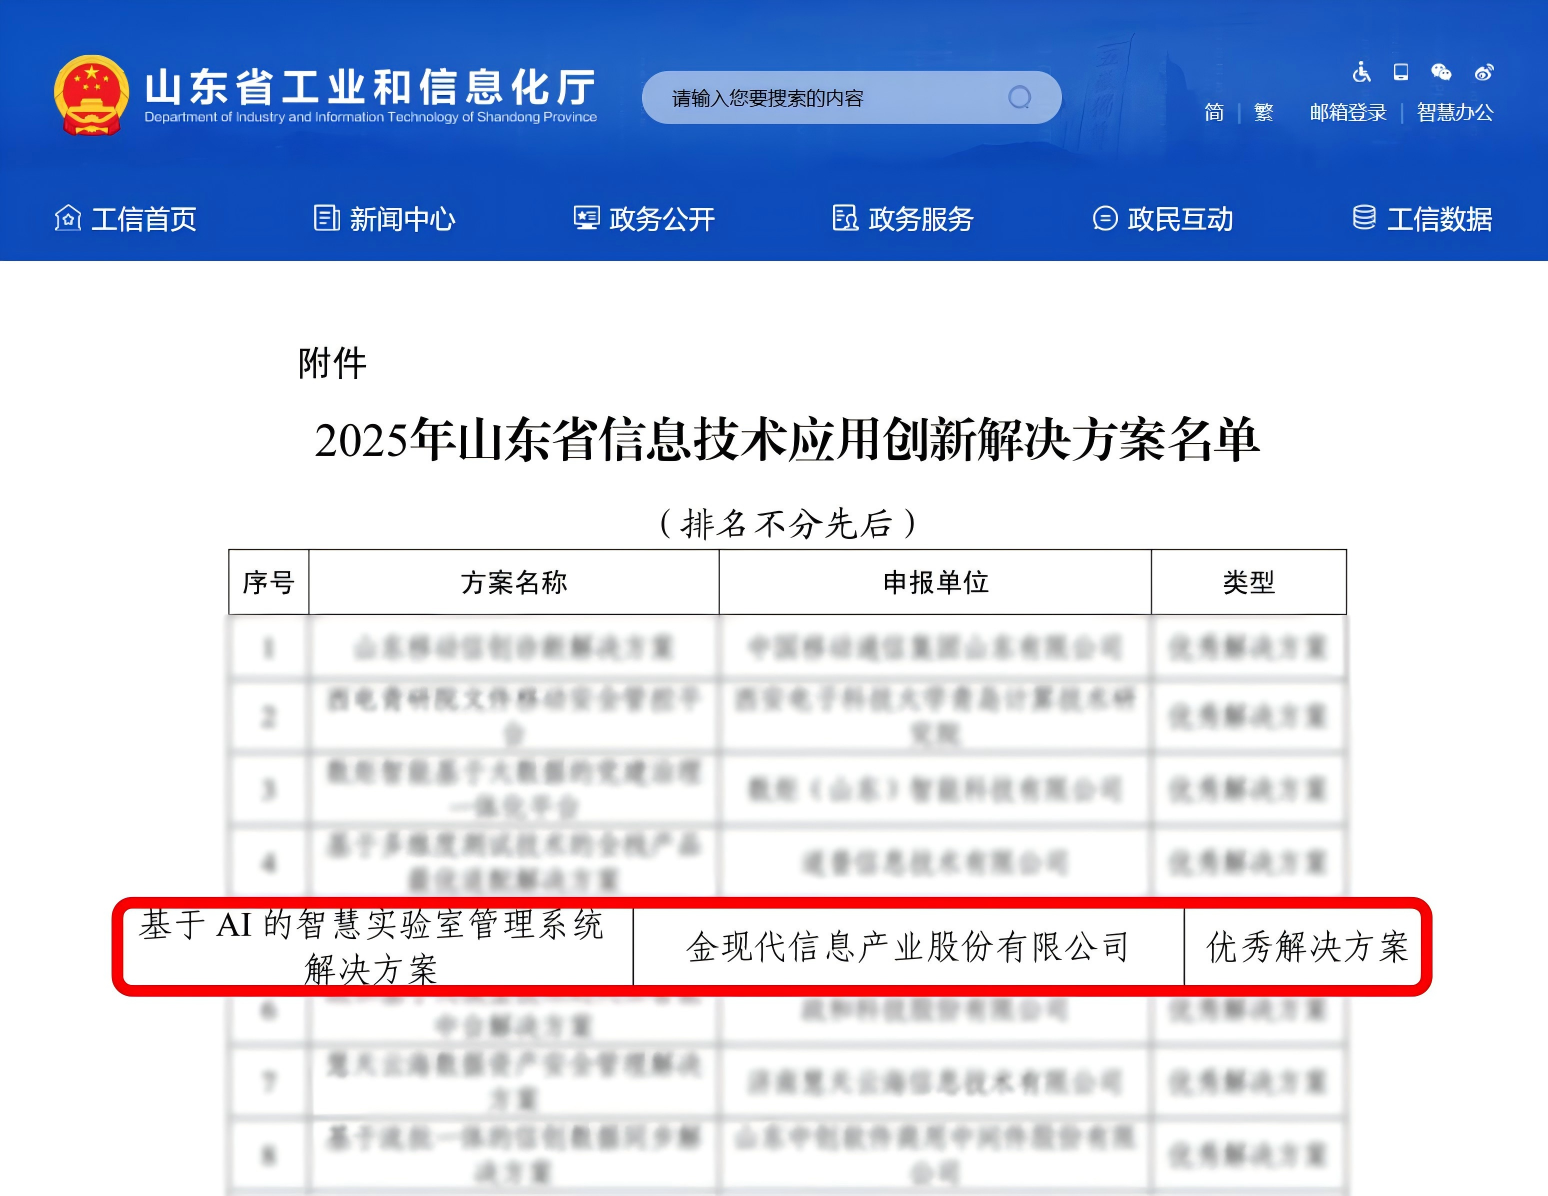Click the 山东省工业和信息化厅 site title

tap(370, 88)
